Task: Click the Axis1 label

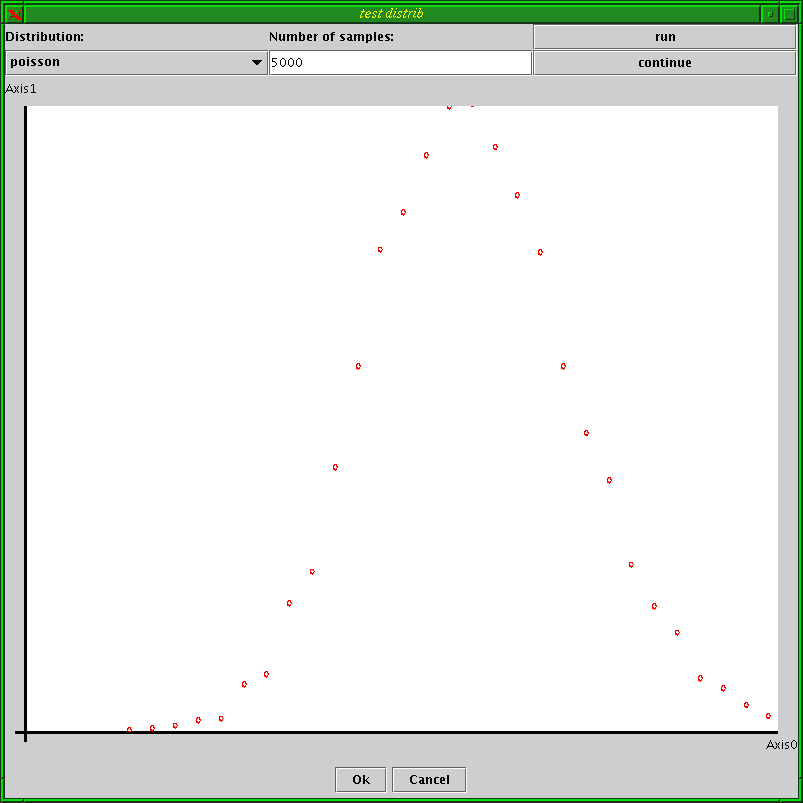Action: 21,89
